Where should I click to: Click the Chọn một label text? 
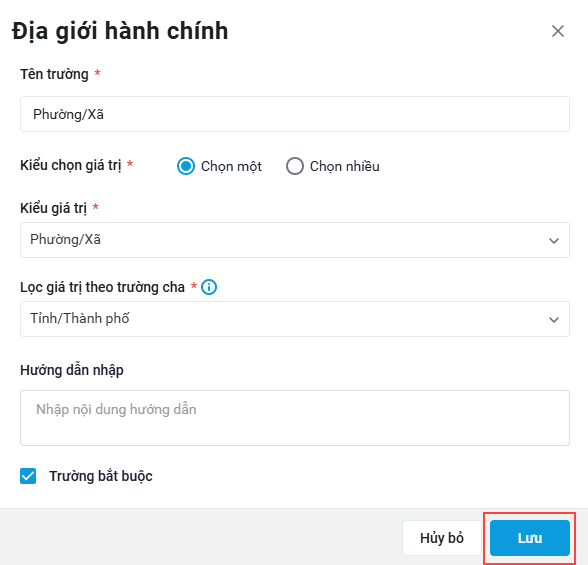pos(231,166)
